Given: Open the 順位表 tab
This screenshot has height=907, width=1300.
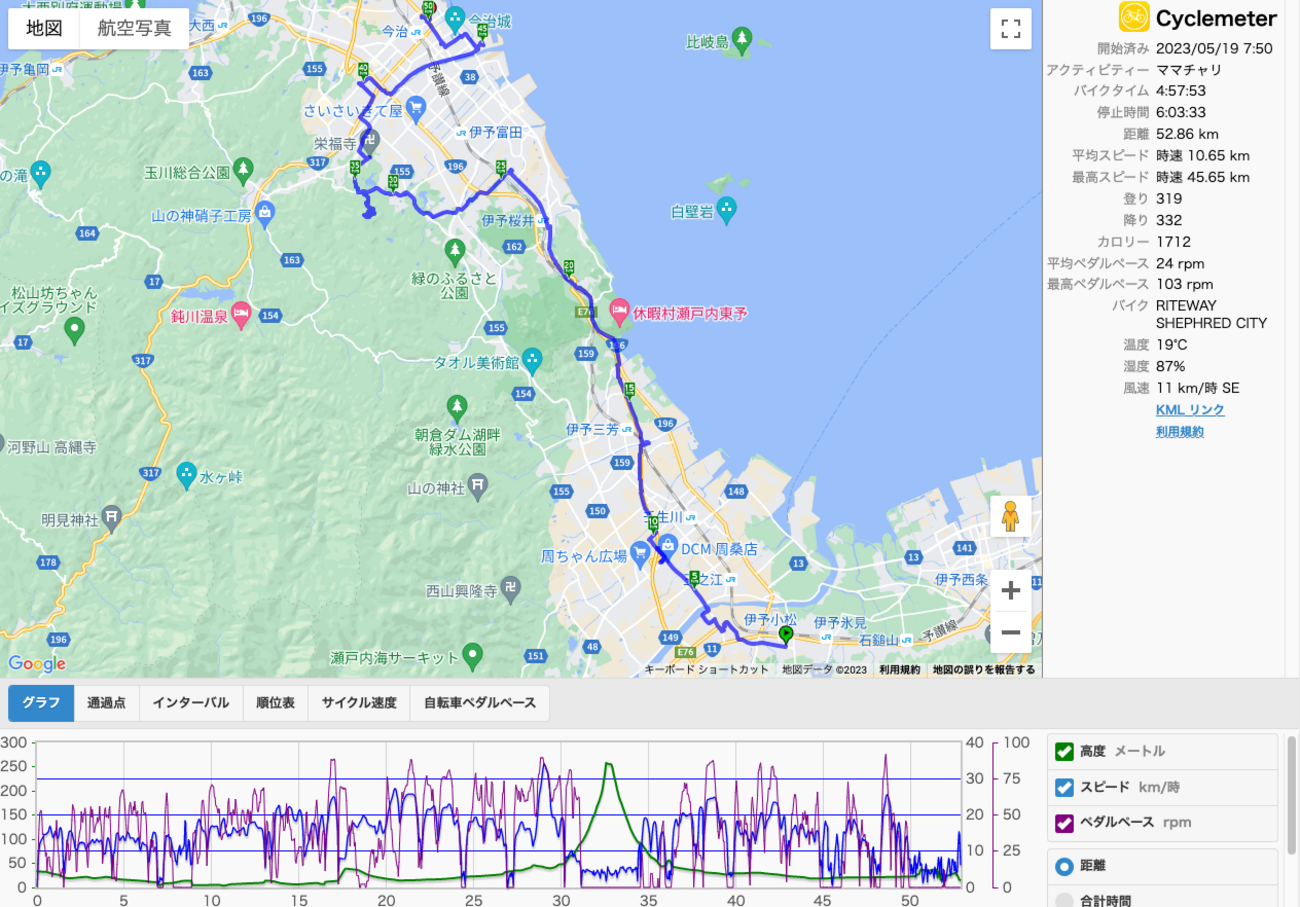Looking at the screenshot, I should (x=276, y=703).
